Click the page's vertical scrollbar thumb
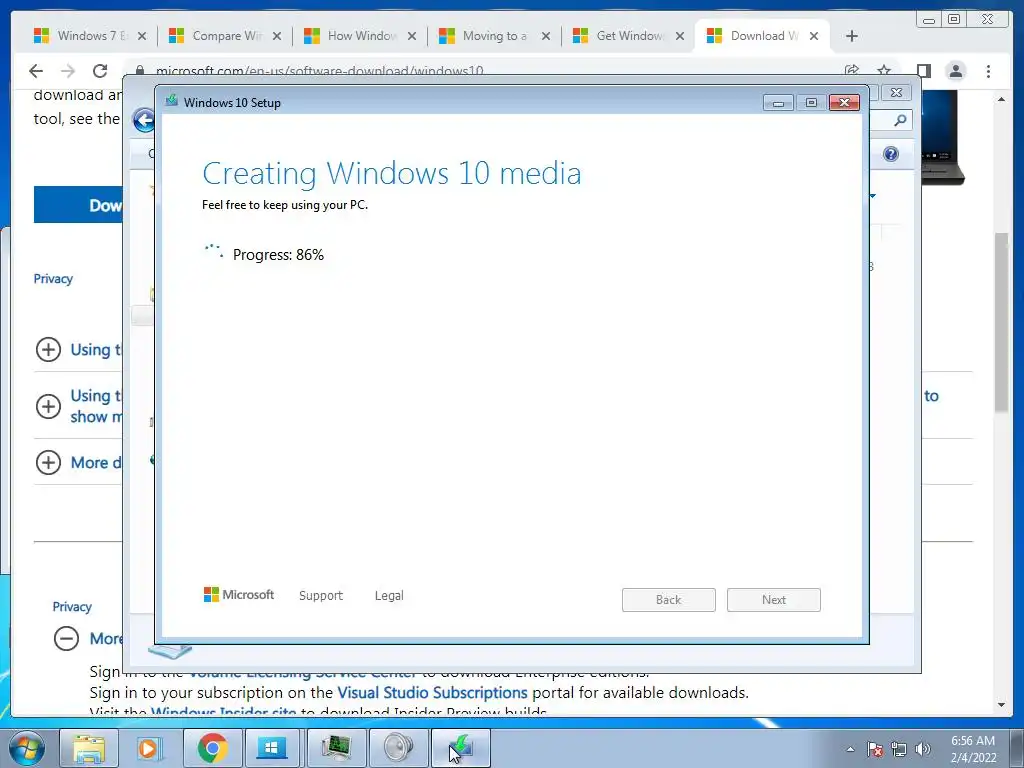The image size is (1024, 768). tap(1002, 322)
